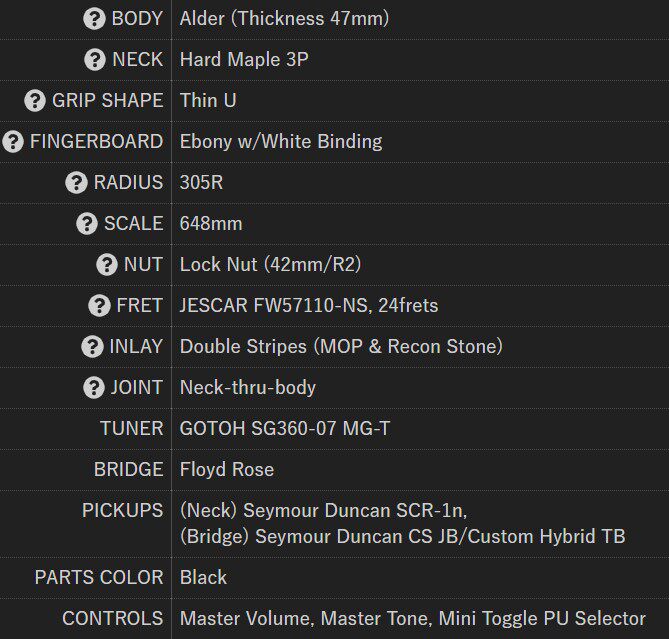Open the JOINT help icon

[x=94, y=388]
